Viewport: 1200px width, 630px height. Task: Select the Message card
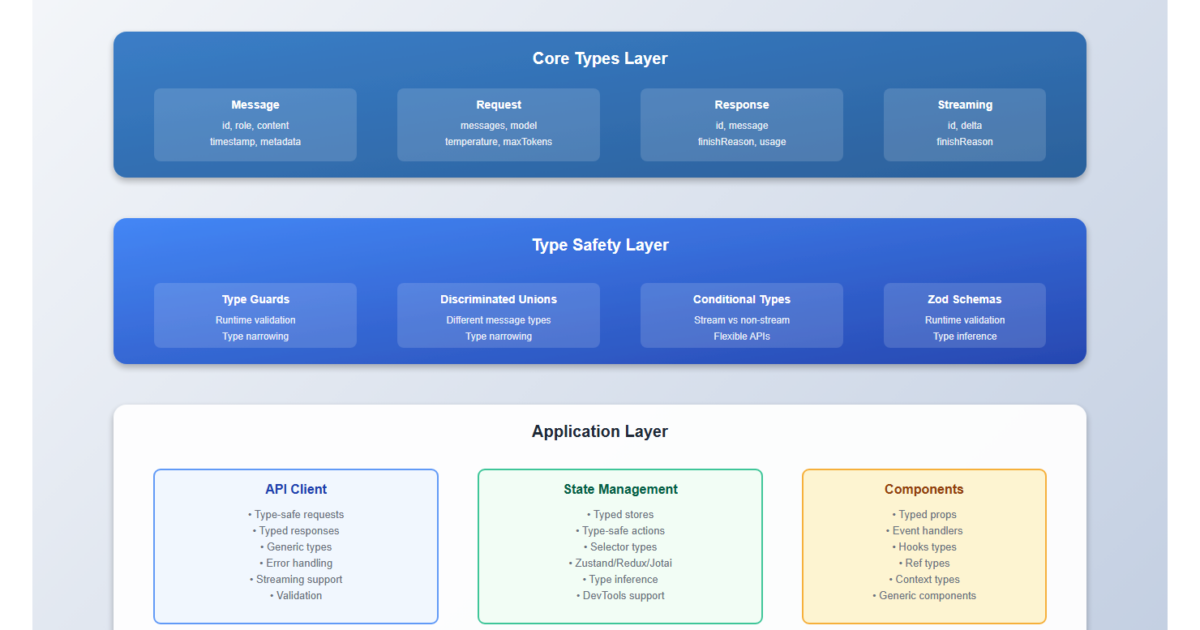click(255, 124)
